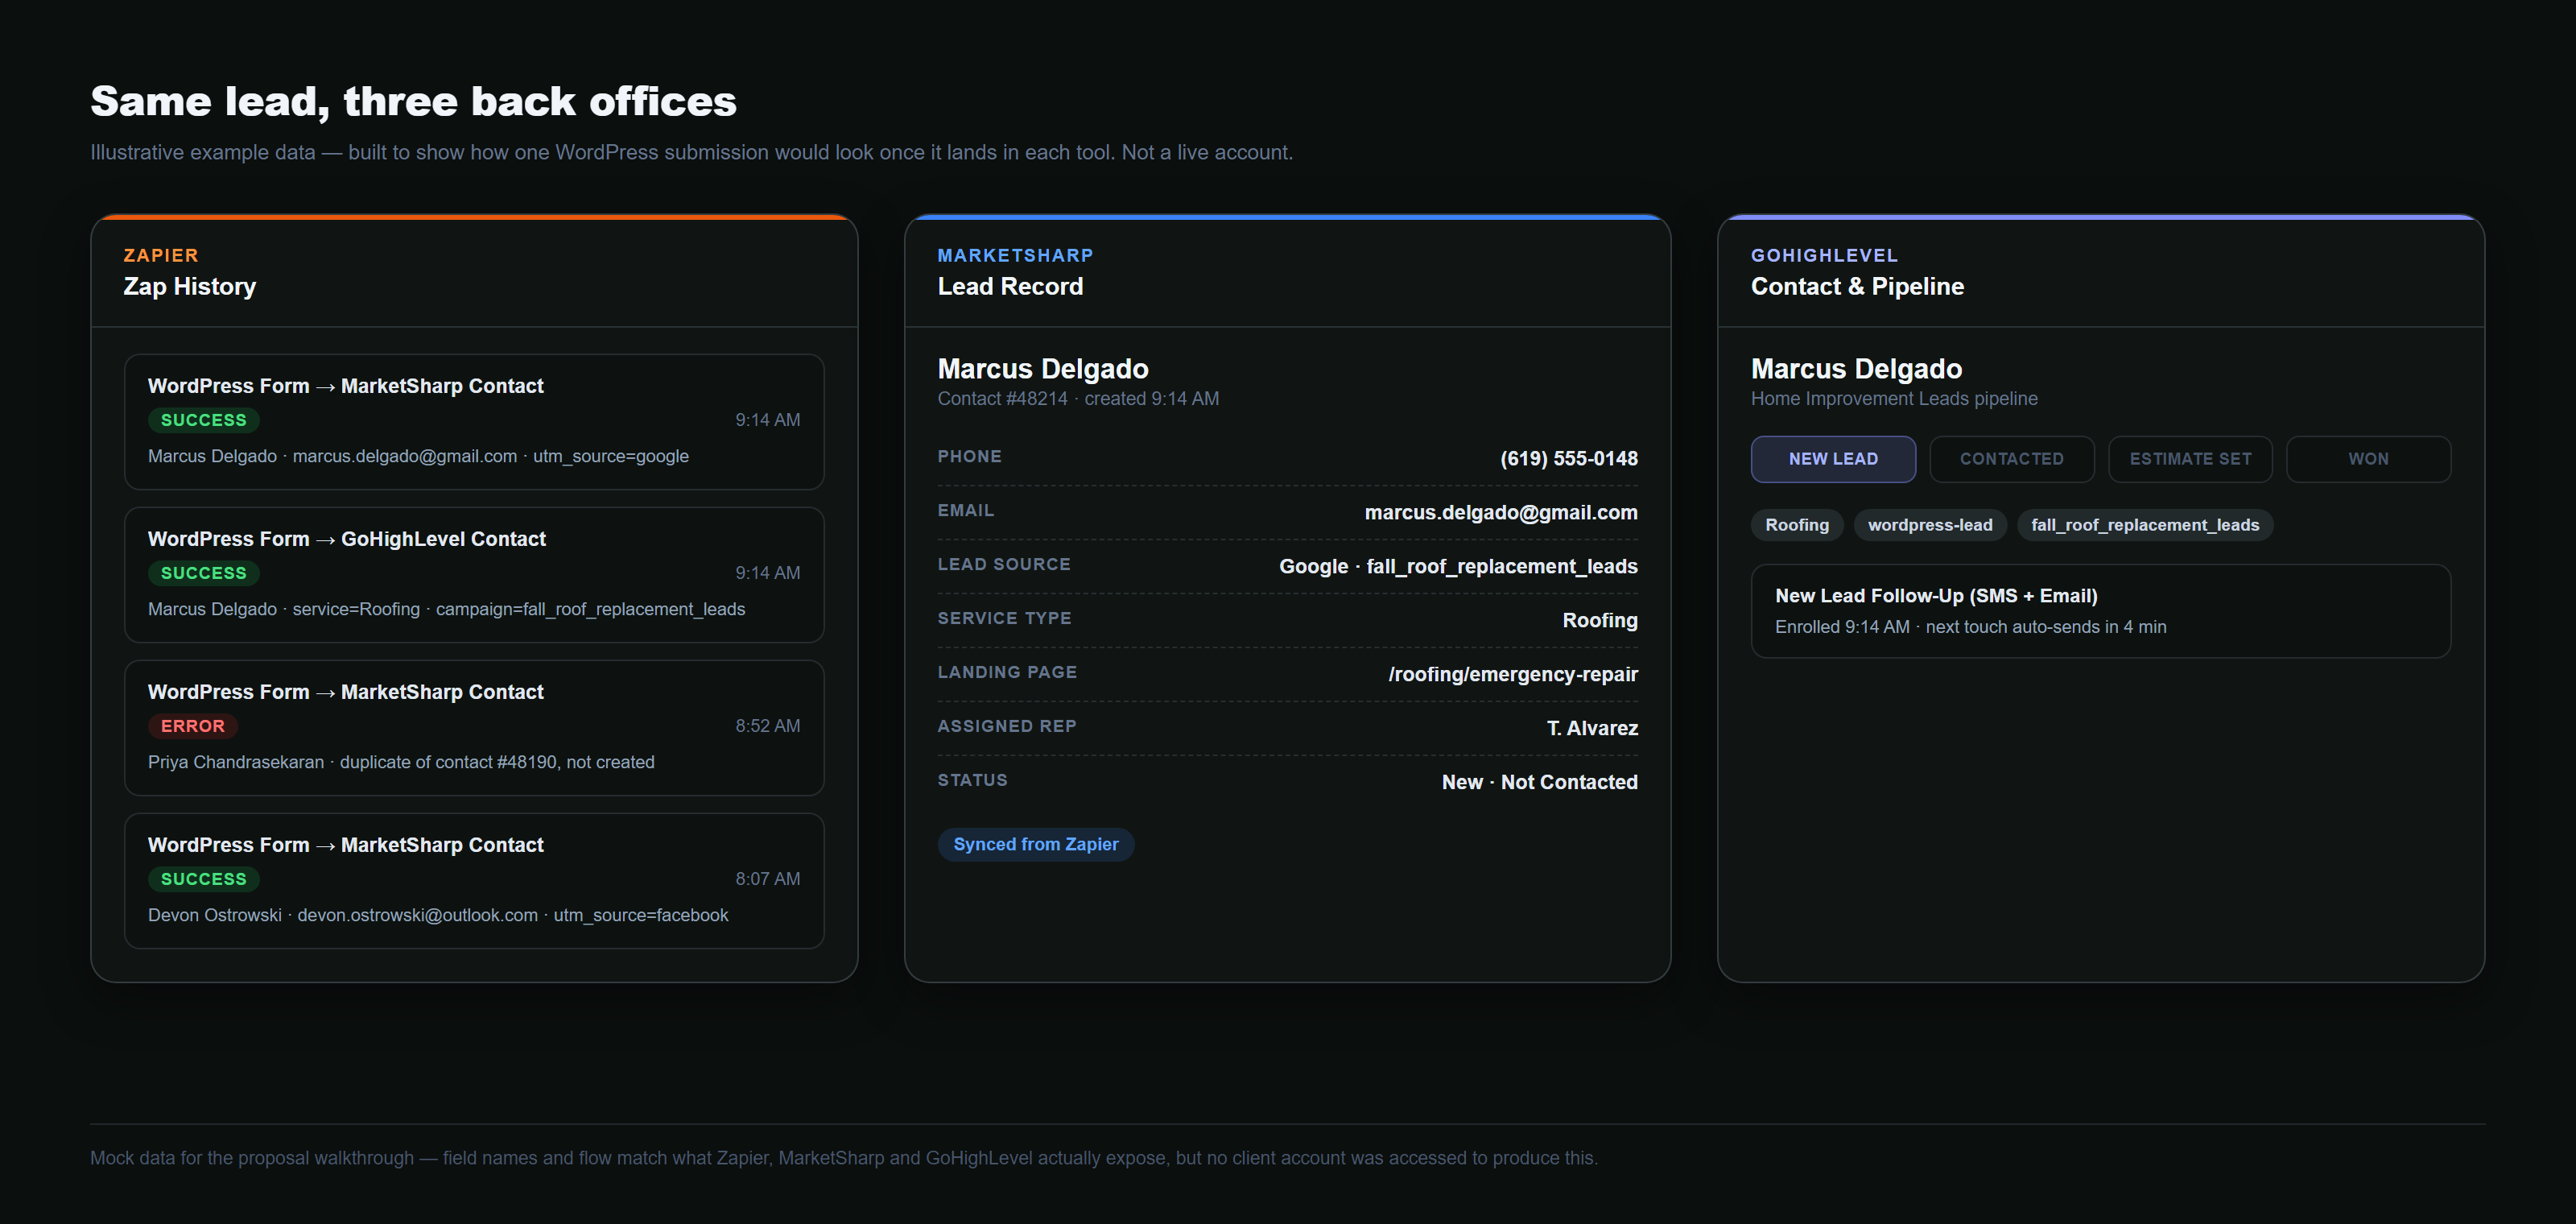
Task: Open the New Lead Follow-Up workflow card
Action: point(2100,611)
